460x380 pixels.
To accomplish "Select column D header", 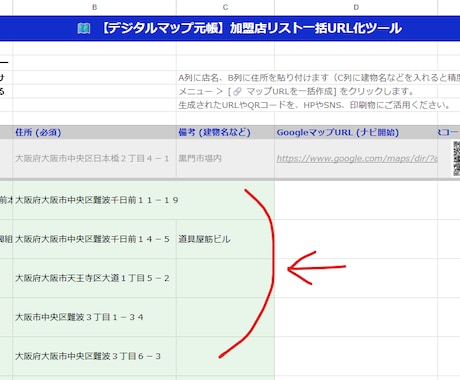I will [x=356, y=7].
